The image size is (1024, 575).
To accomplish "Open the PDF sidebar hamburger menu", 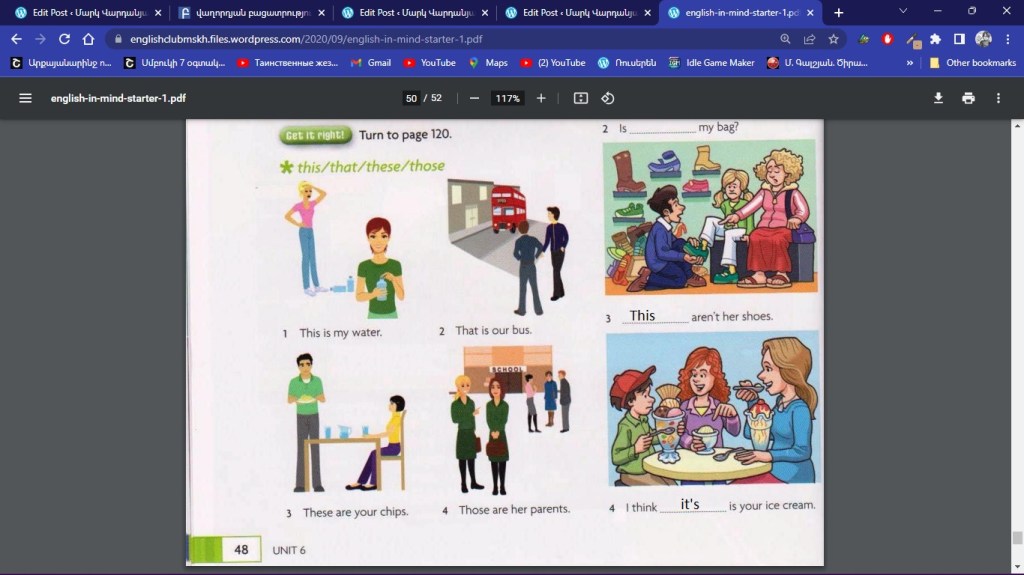I will 25,98.
